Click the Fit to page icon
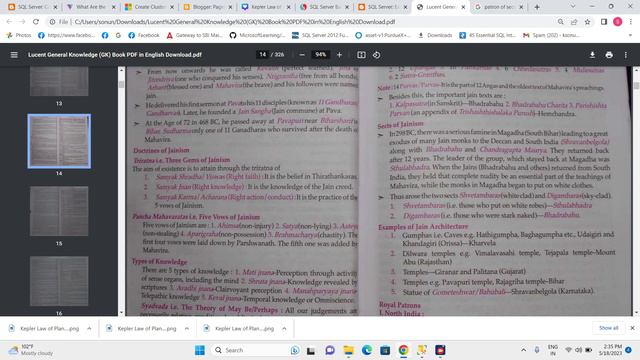This screenshot has width=640, height=360. pyautogui.click(x=361, y=55)
